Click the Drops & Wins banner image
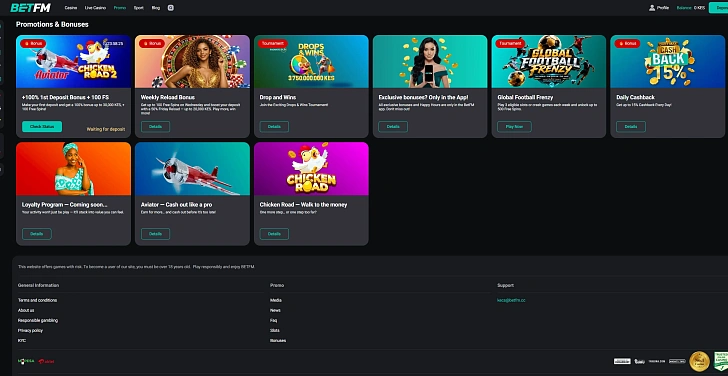Screen dimensions: 728x376 coord(311,61)
